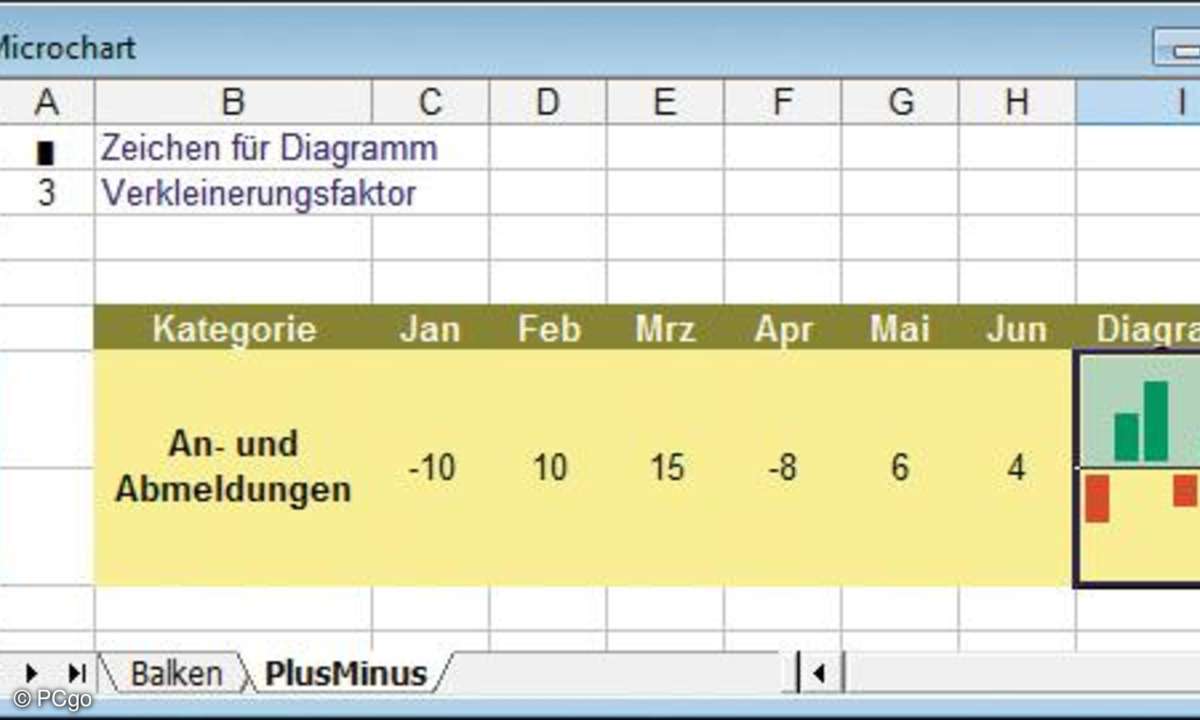Click the horizontal scrollbar left arrow
The height and width of the screenshot is (720, 1200).
coord(821,673)
